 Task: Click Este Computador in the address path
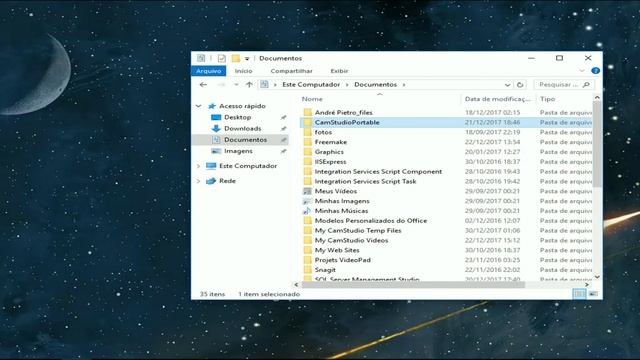(x=311, y=84)
